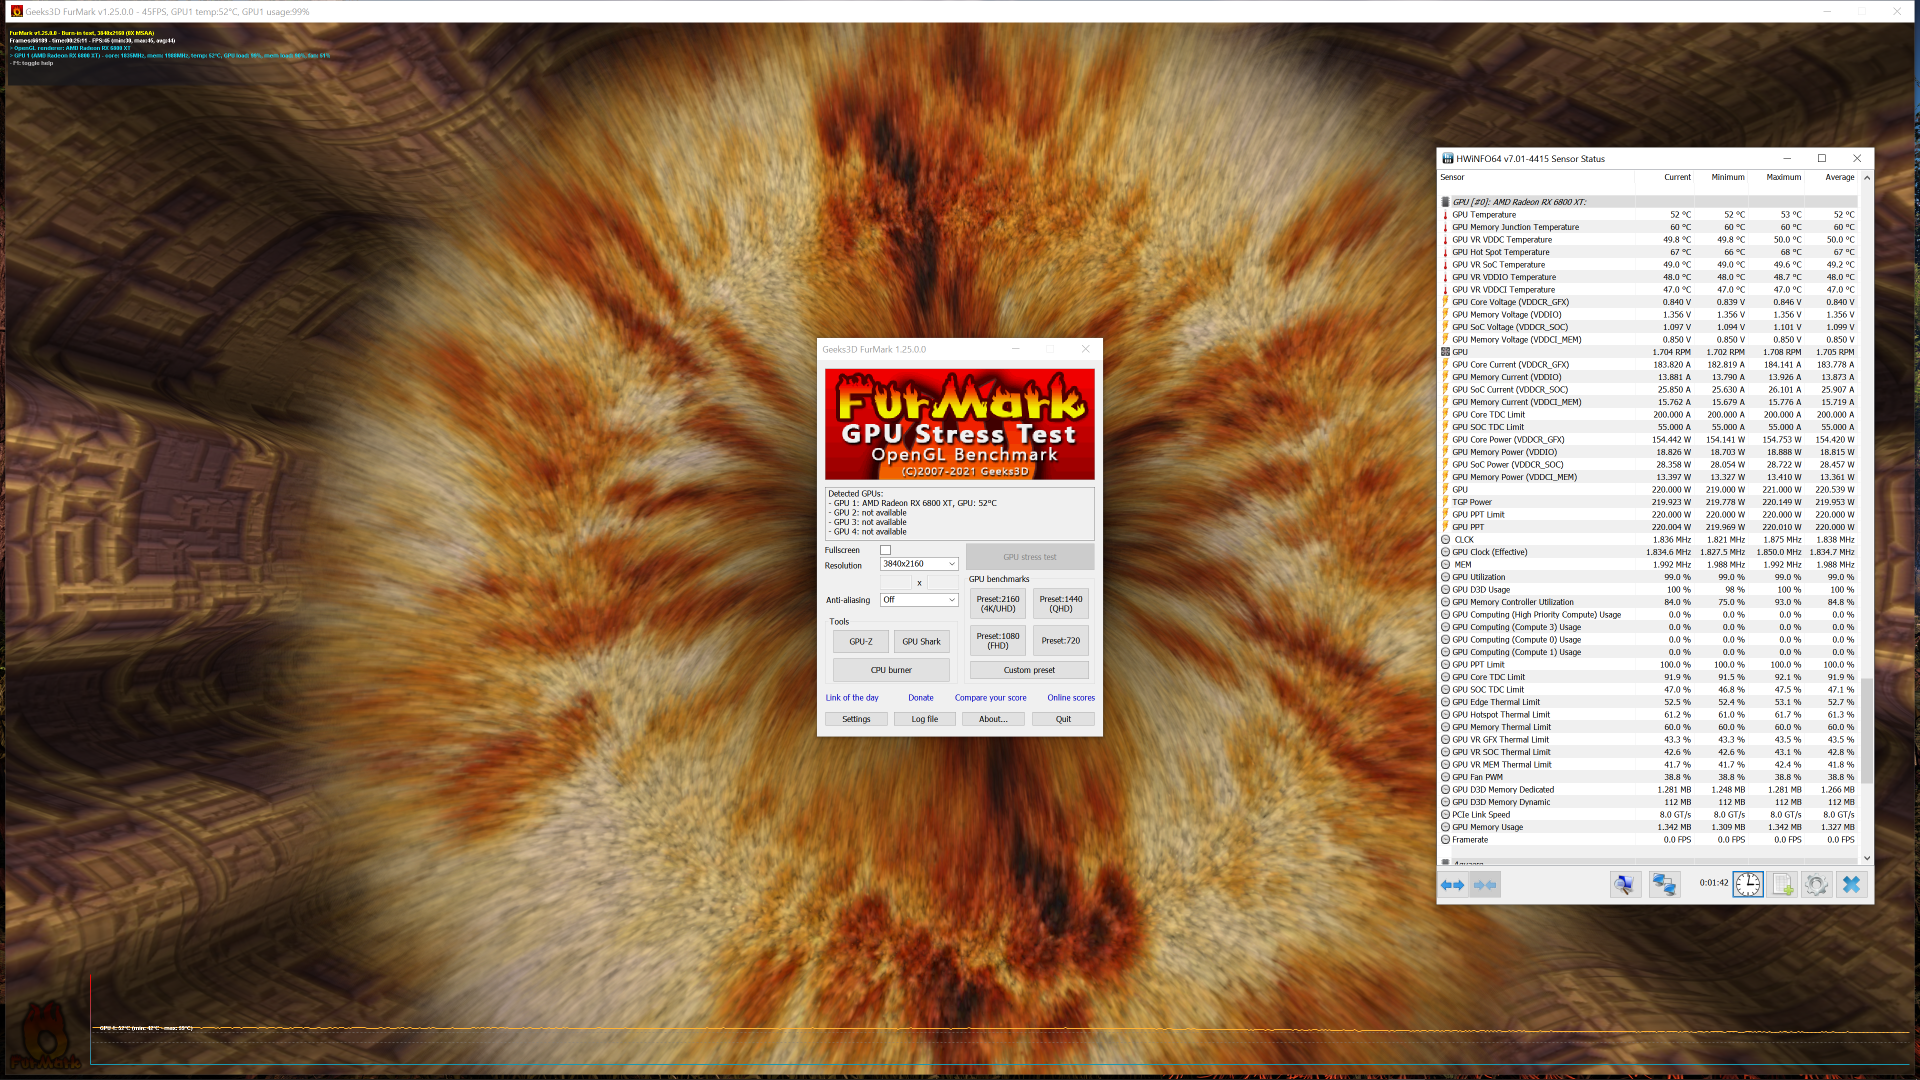Run the Preset:1080 (FHD) benchmark
1920x1080 pixels.
[997, 641]
